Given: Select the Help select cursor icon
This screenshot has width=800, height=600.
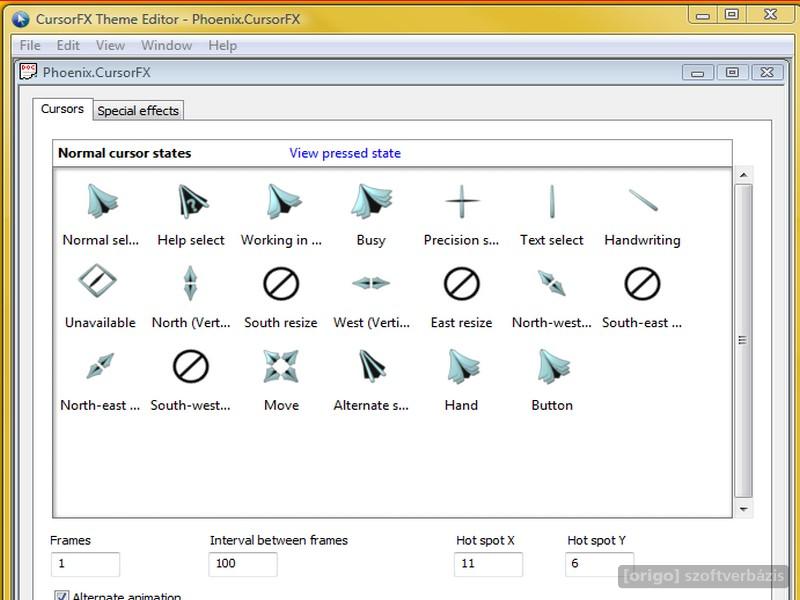Looking at the screenshot, I should pyautogui.click(x=192, y=201).
